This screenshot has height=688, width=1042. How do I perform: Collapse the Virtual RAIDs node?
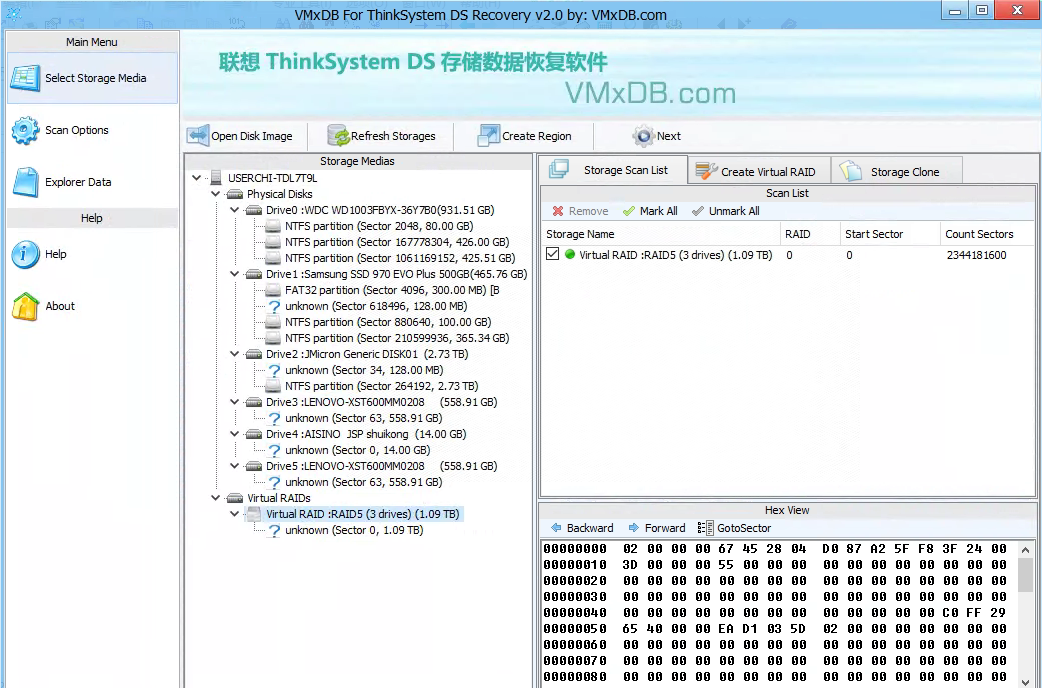click(x=215, y=498)
